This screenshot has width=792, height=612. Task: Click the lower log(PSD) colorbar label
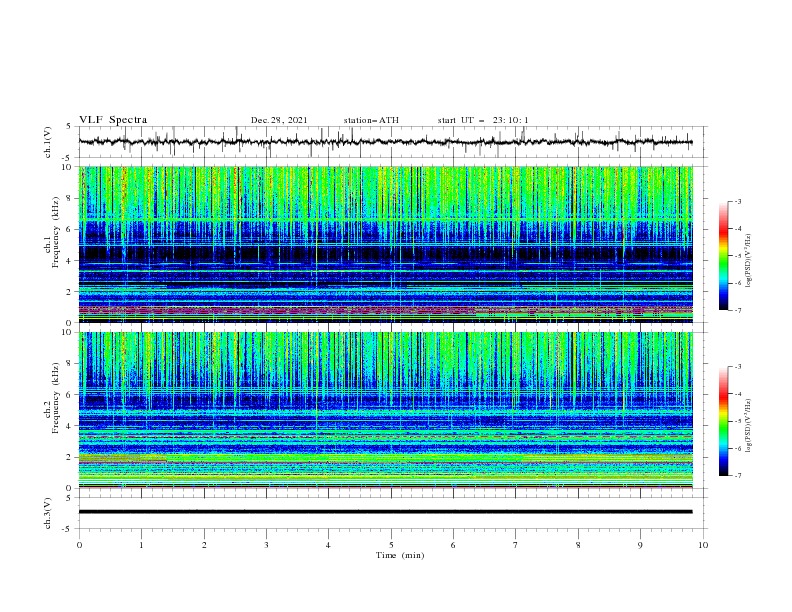749,426
